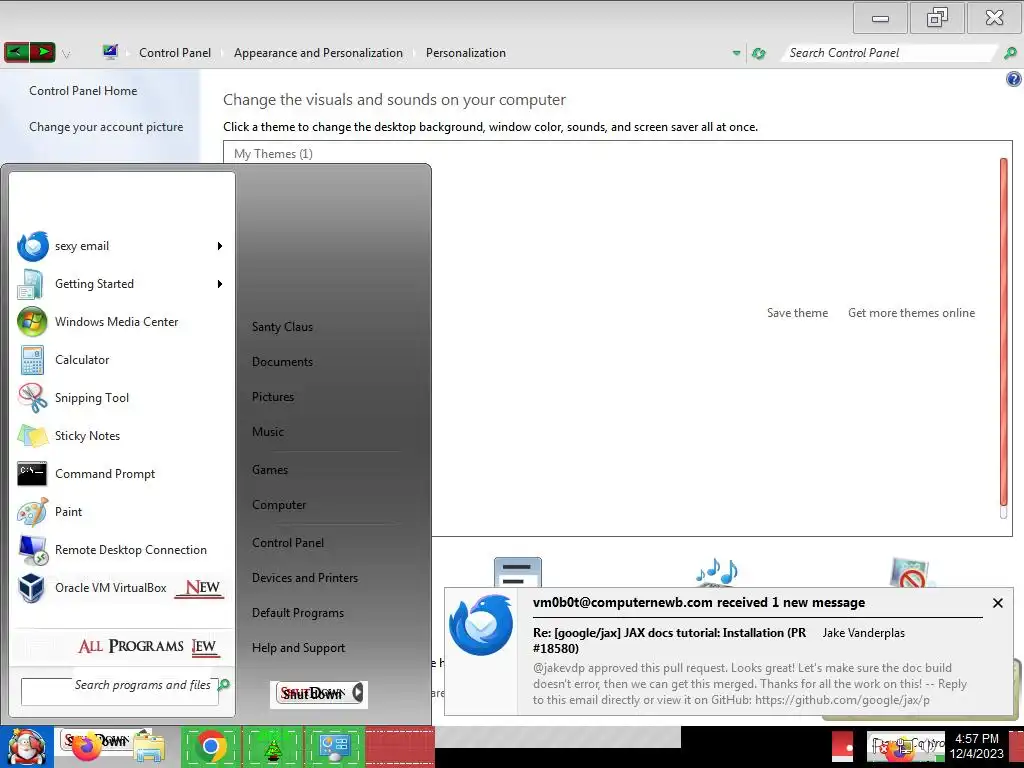Switch to Control Panel taskbar button

click(334, 748)
